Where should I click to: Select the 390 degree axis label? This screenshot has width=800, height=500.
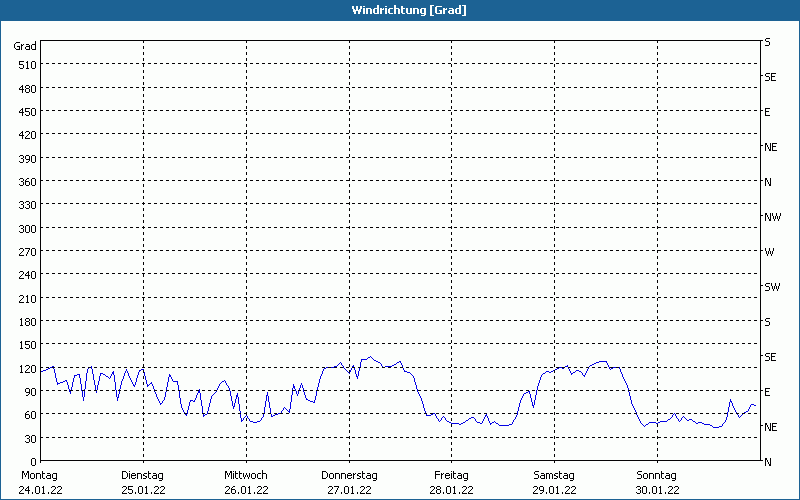click(x=28, y=159)
